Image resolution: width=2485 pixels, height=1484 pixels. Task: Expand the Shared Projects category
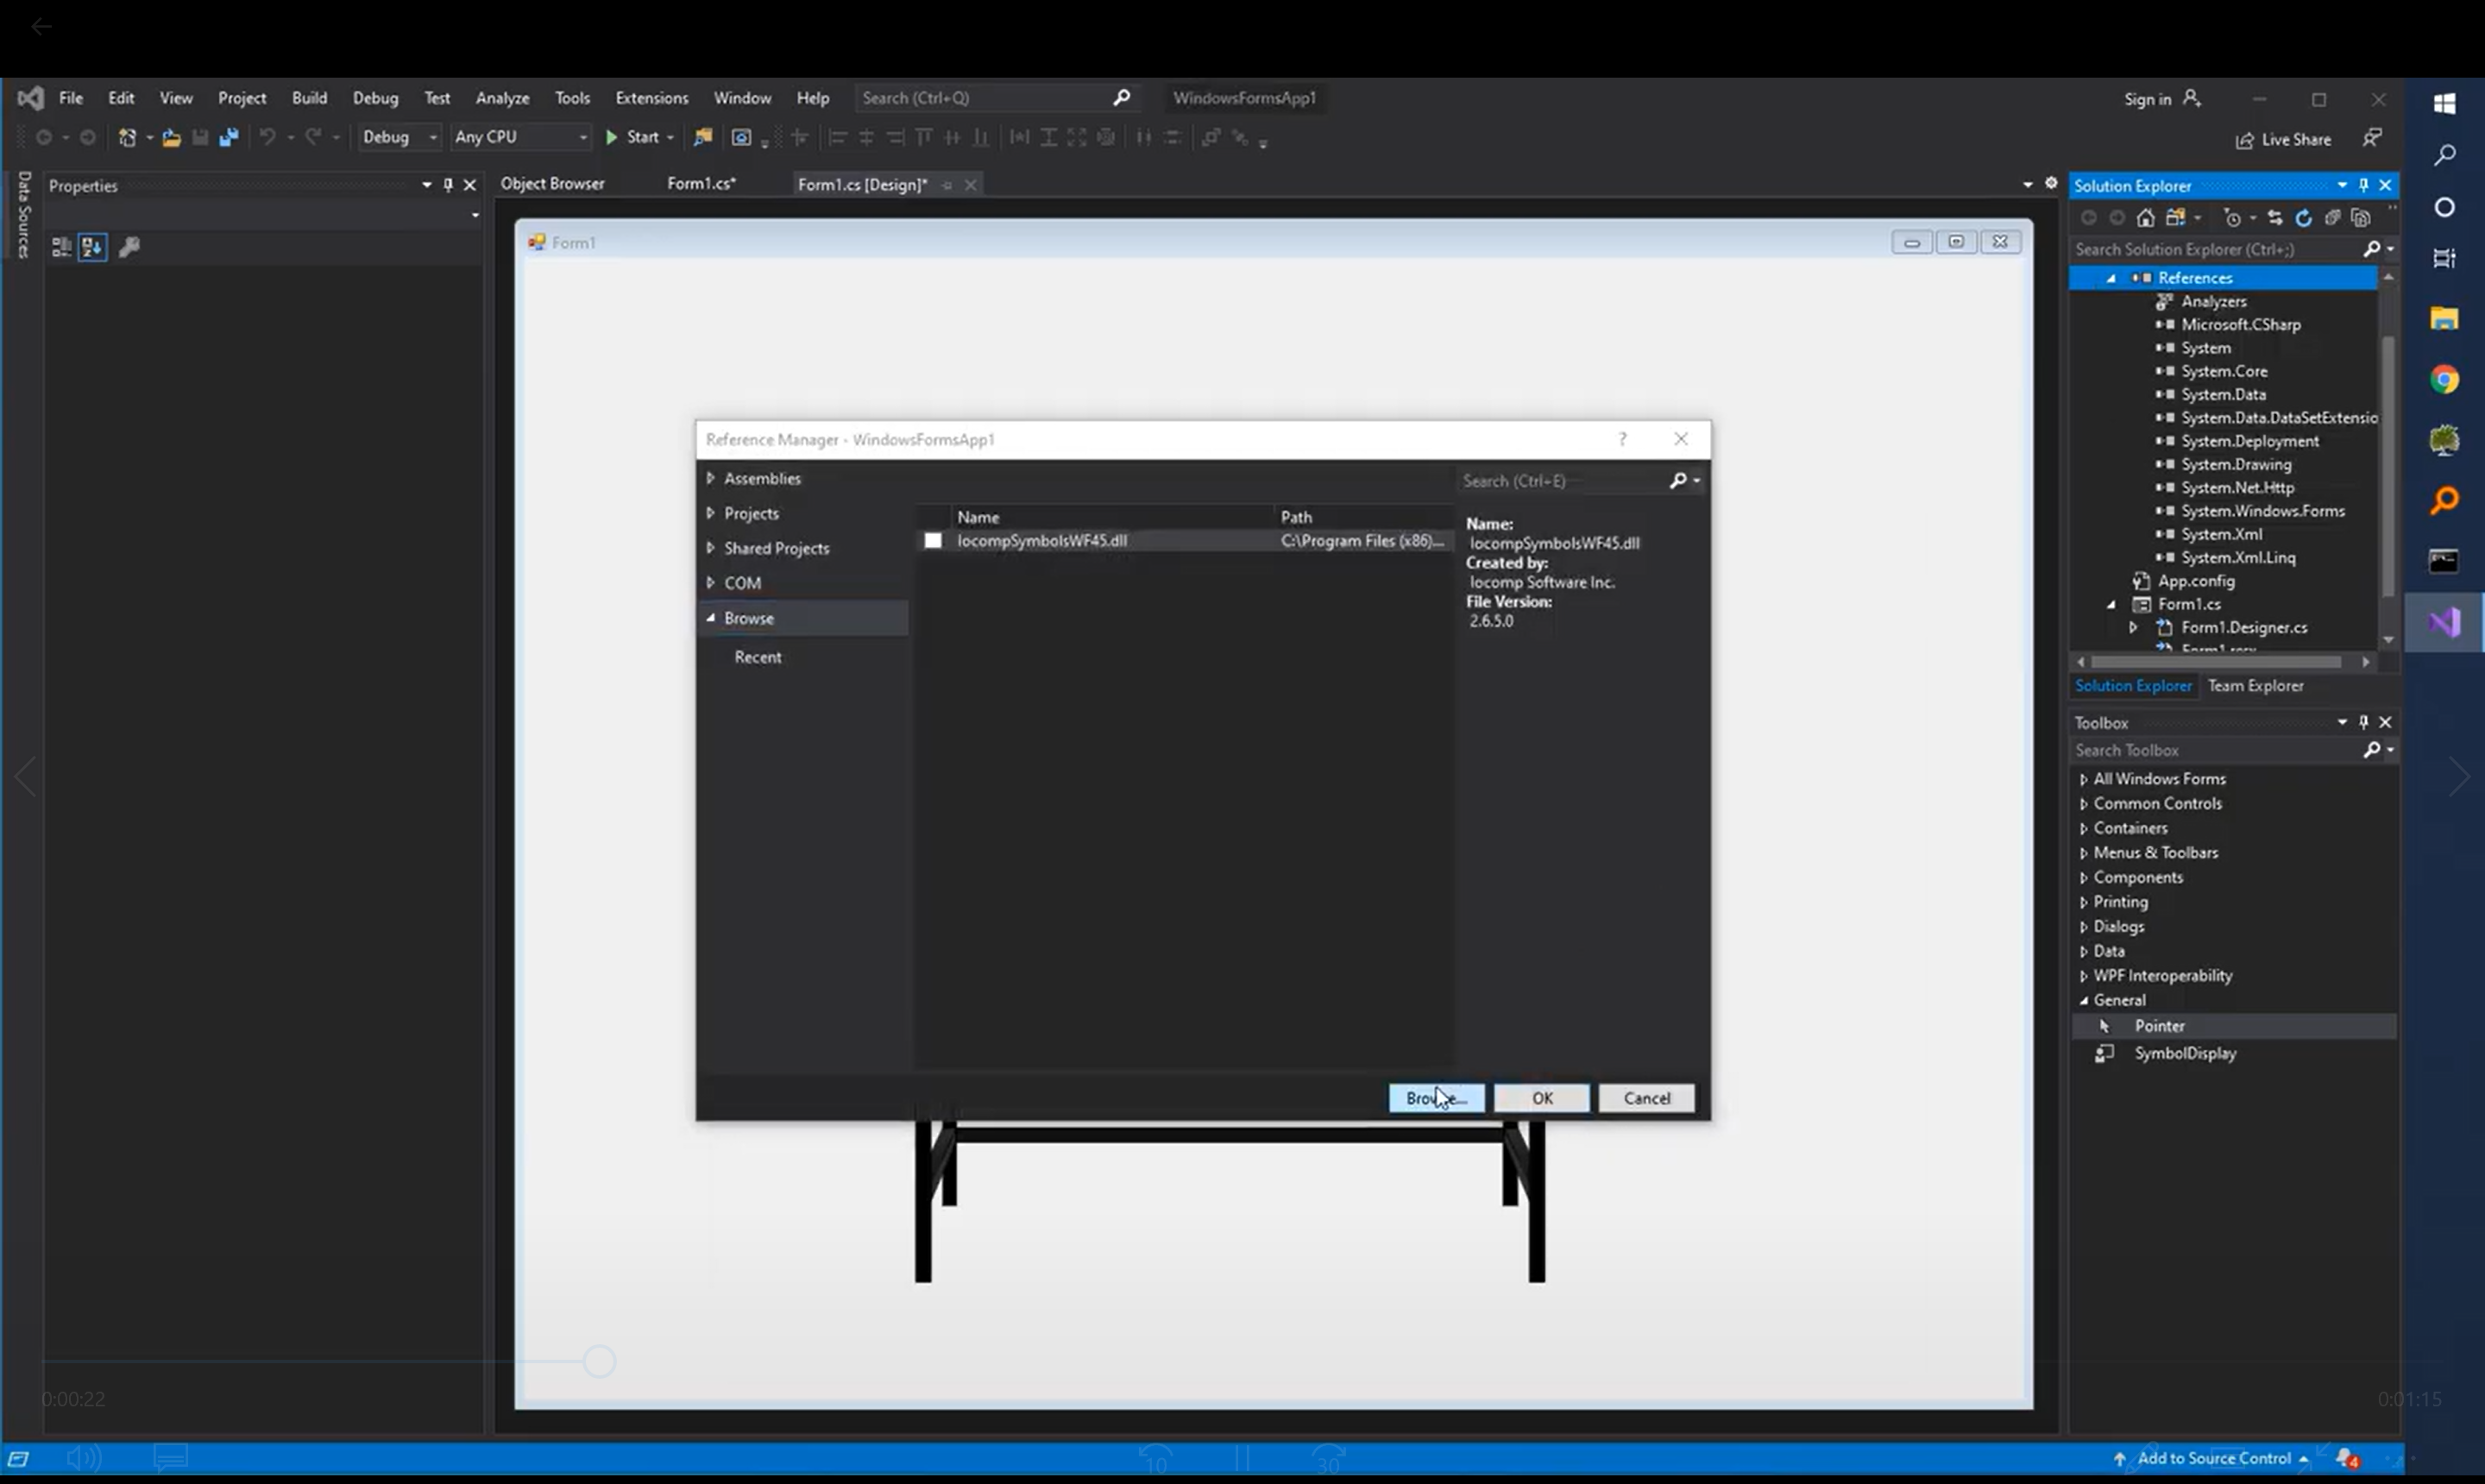(x=711, y=548)
